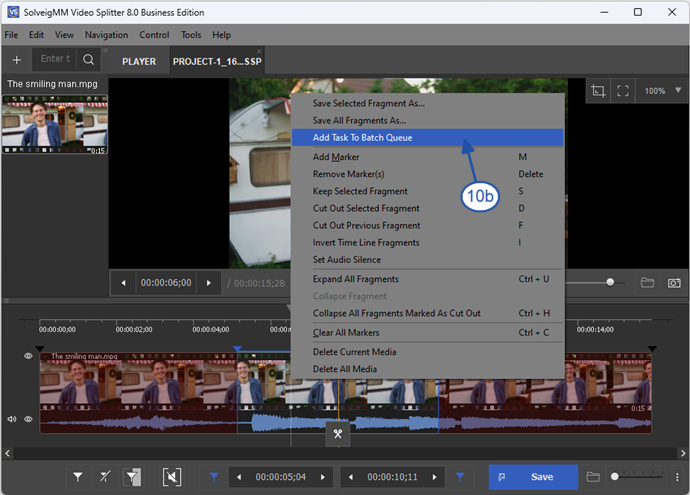
Task: Choose Save Selected Fragment As...
Action: pyautogui.click(x=427, y=103)
